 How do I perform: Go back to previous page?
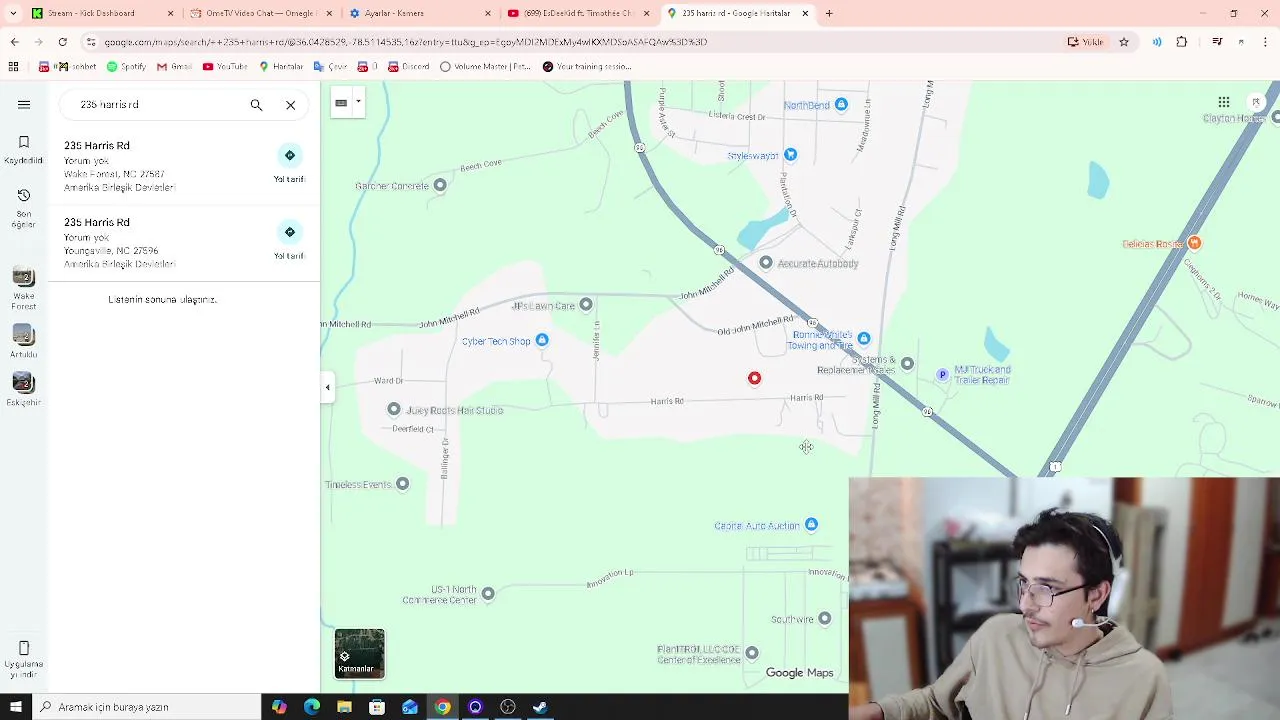point(14,42)
